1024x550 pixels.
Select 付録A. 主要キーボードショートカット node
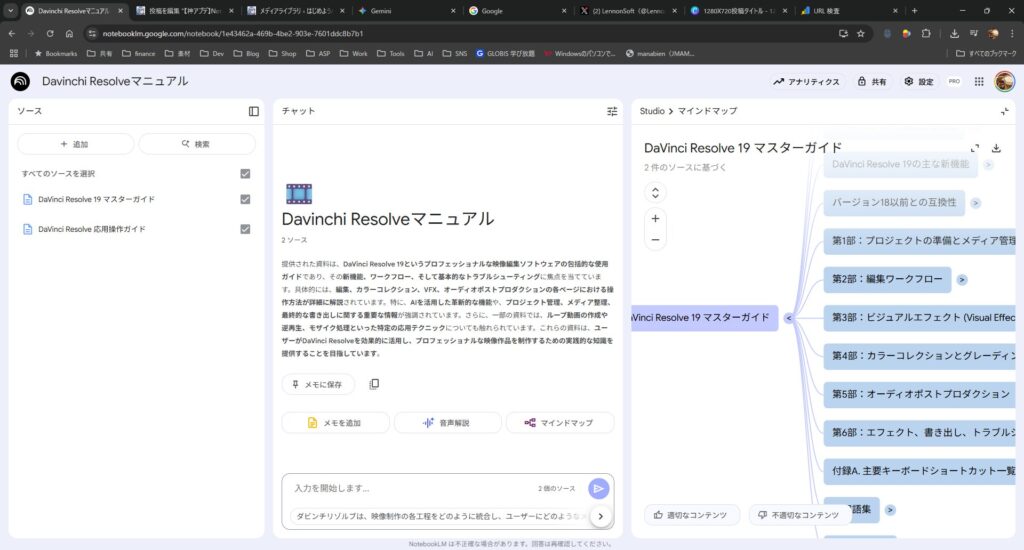coord(920,471)
